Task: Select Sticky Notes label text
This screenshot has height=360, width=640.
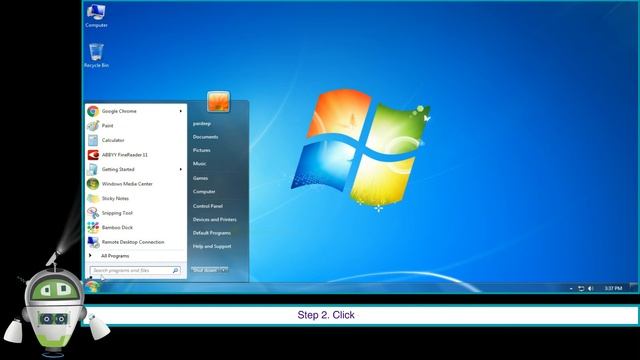Action: (x=115, y=198)
